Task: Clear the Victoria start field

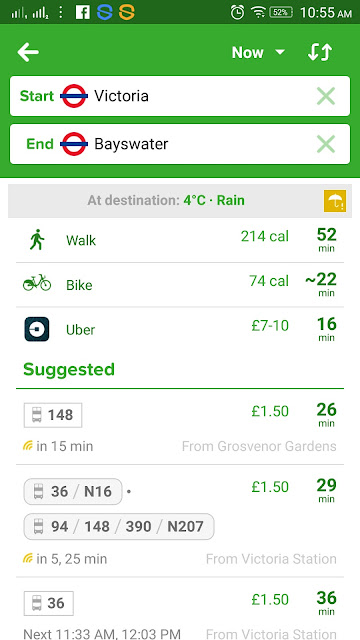Action: coord(326,96)
